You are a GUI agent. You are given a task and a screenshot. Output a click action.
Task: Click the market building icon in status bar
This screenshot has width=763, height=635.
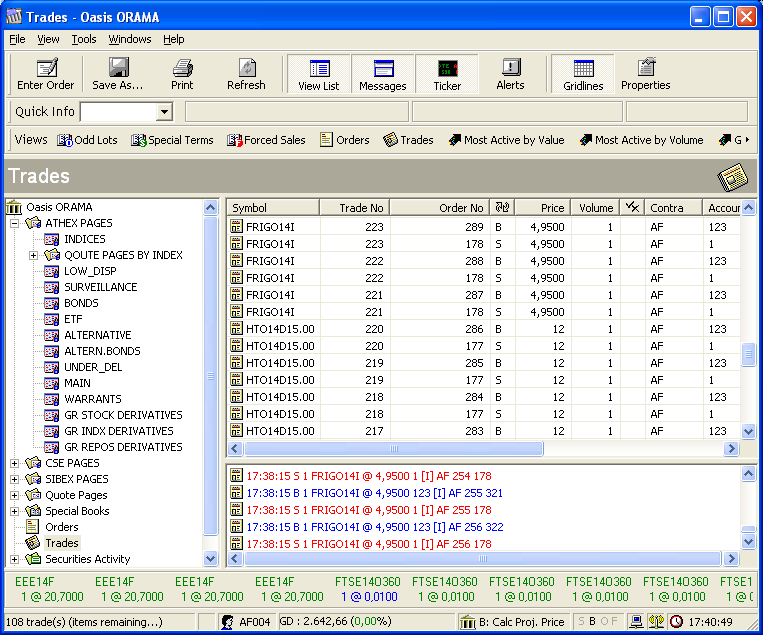click(468, 622)
